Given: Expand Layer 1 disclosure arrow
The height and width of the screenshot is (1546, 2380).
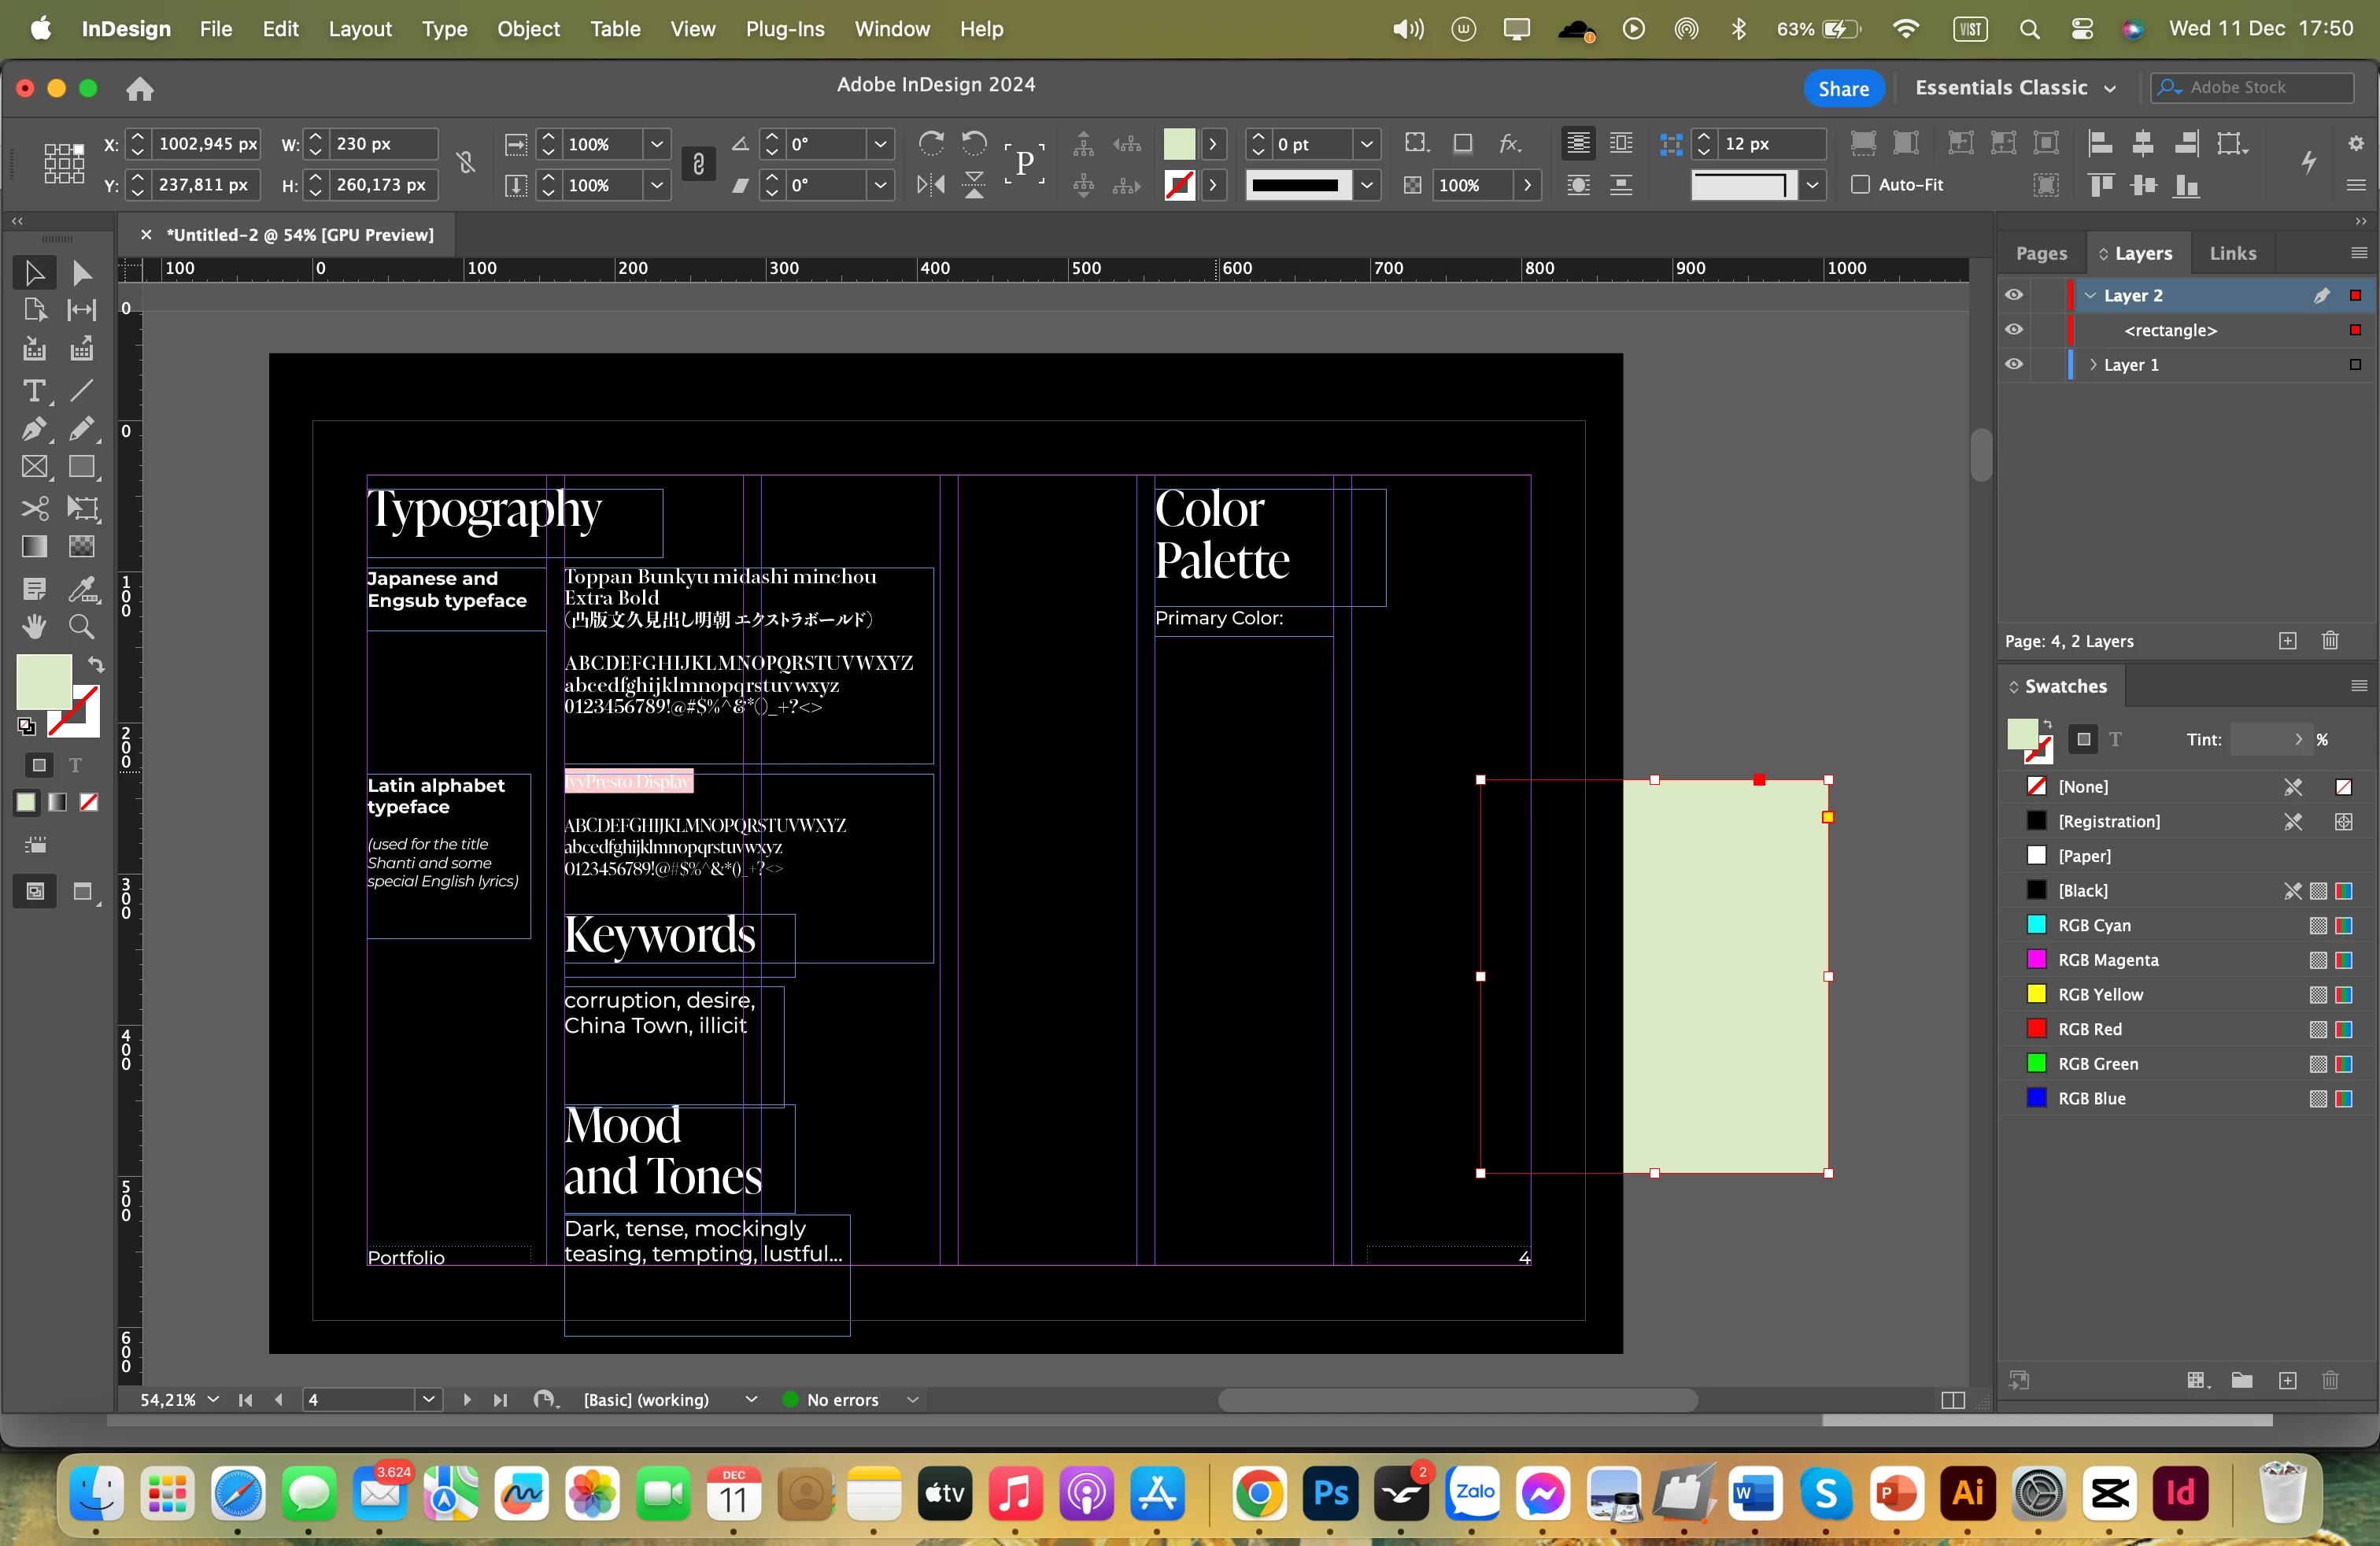Looking at the screenshot, I should tap(2093, 365).
